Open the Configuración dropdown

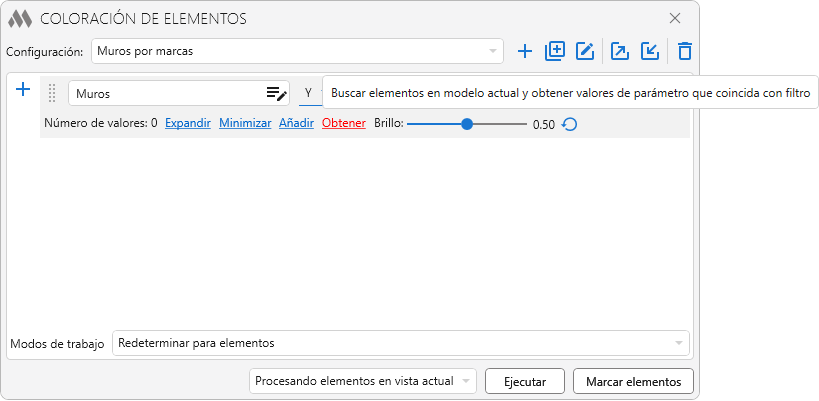(x=297, y=51)
